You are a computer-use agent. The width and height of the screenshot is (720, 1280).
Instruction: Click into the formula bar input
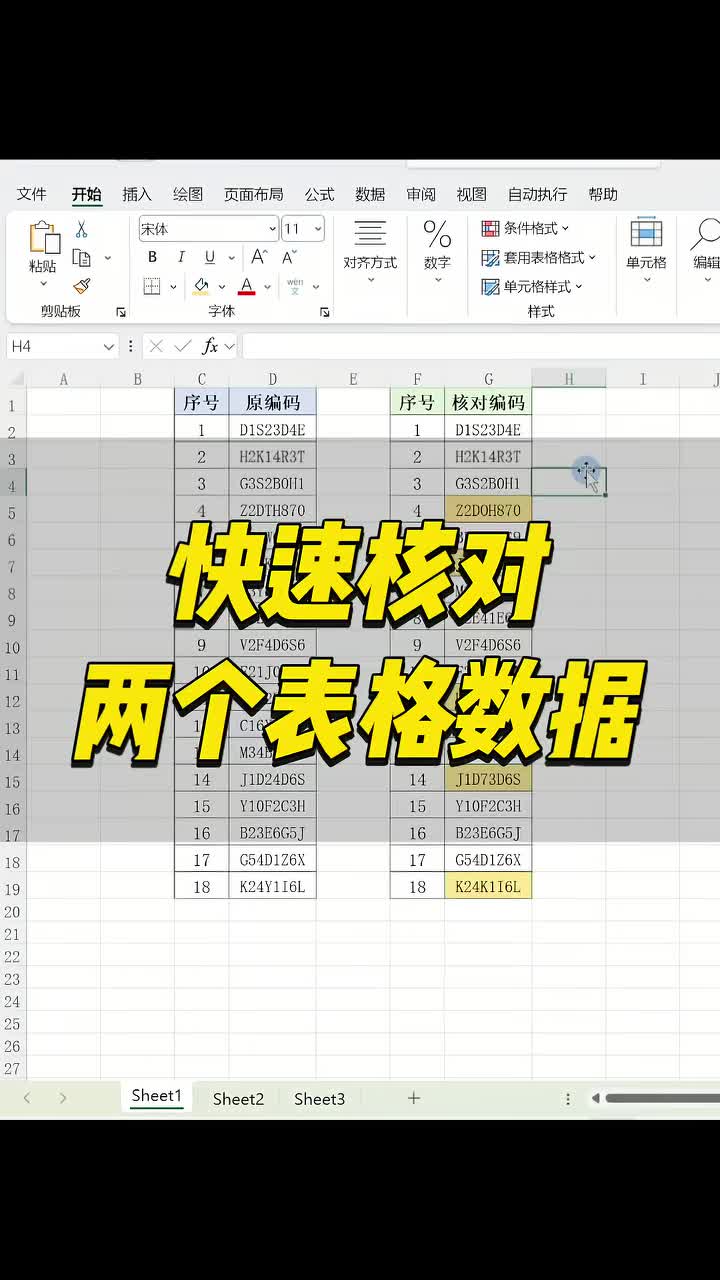(480, 346)
